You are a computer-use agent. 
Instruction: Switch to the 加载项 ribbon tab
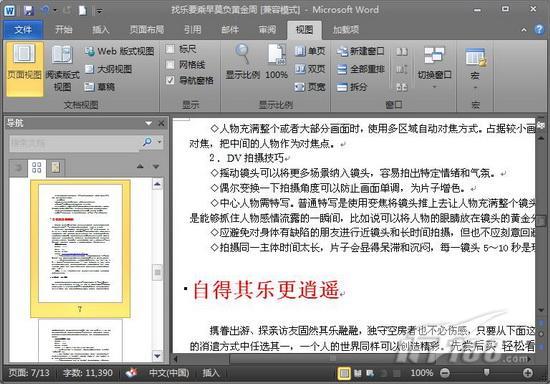[x=346, y=30]
